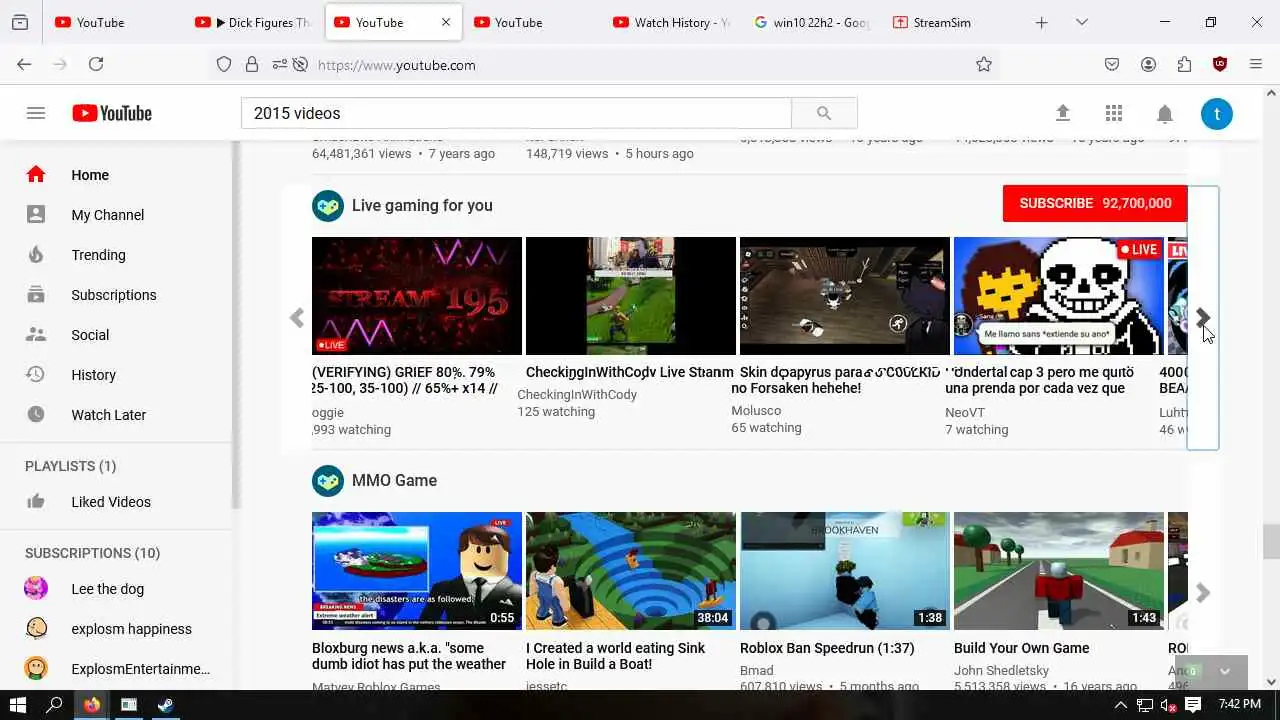The image size is (1280, 720).
Task: Open the Firefox application menu
Action: tap(1256, 64)
